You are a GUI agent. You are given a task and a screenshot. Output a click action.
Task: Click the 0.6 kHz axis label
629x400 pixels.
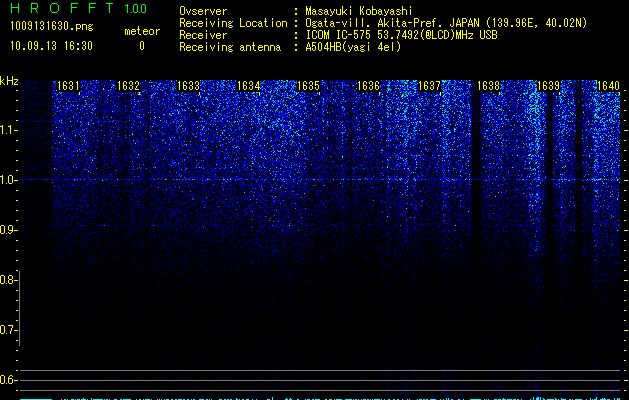tap(8, 380)
